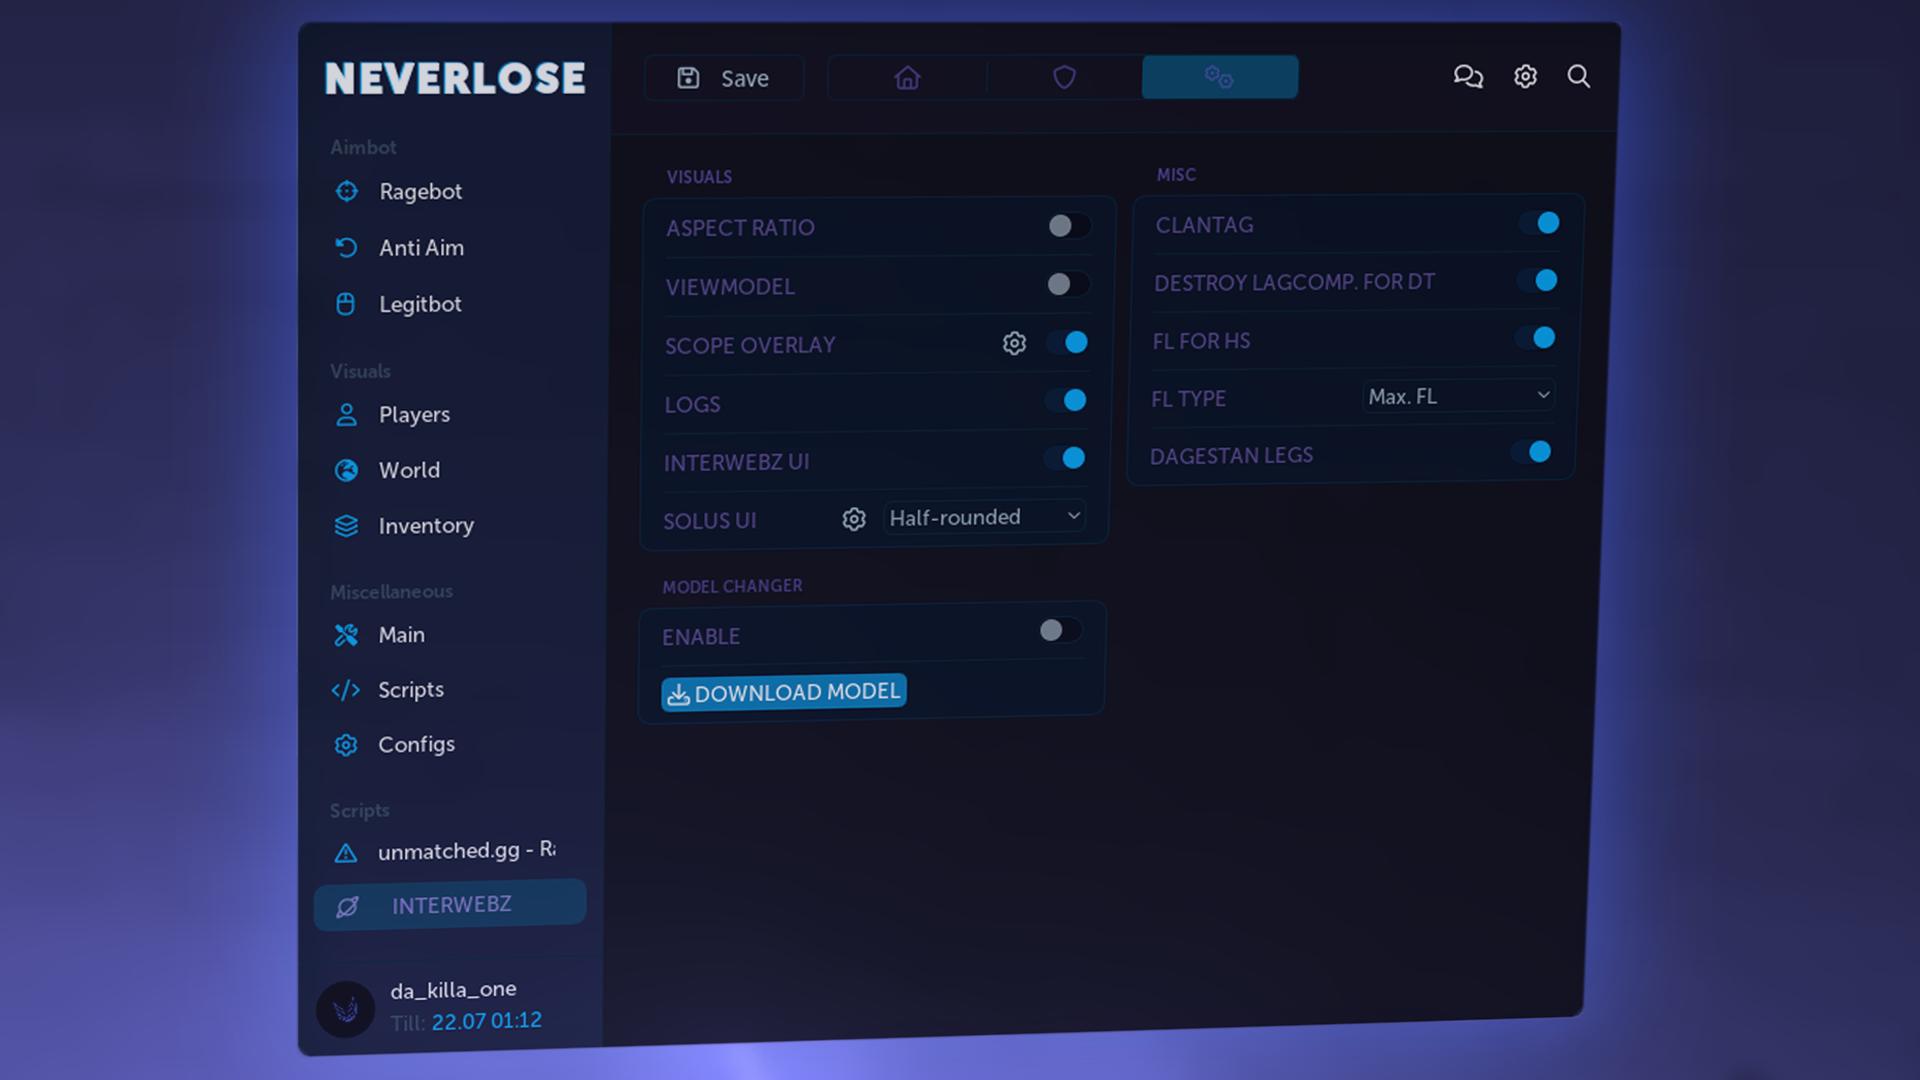1920x1080 pixels.
Task: Select the INTERWEBZ script entry
Action: (450, 903)
